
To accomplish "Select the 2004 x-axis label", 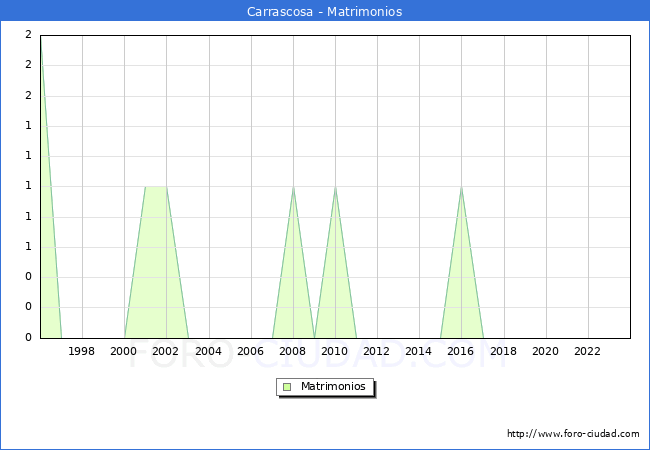I will coord(209,351).
